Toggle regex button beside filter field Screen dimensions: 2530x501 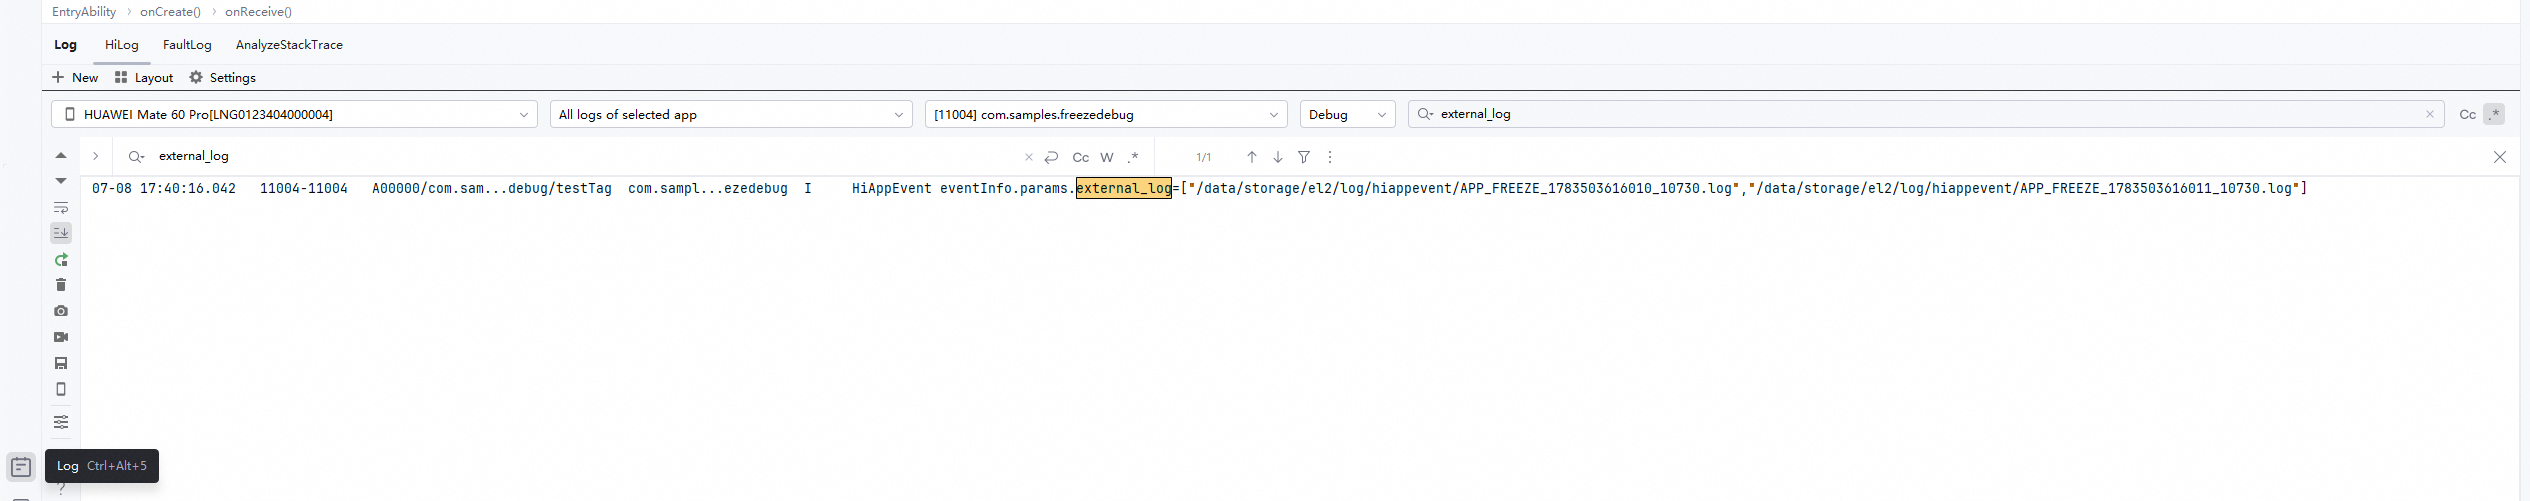pyautogui.click(x=2495, y=114)
